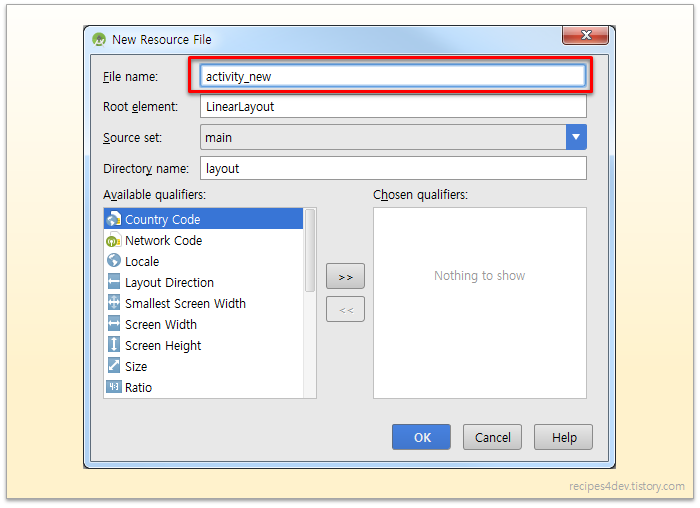Click the Screen Height icon
Screen dimensions: 700x508
(x=114, y=345)
